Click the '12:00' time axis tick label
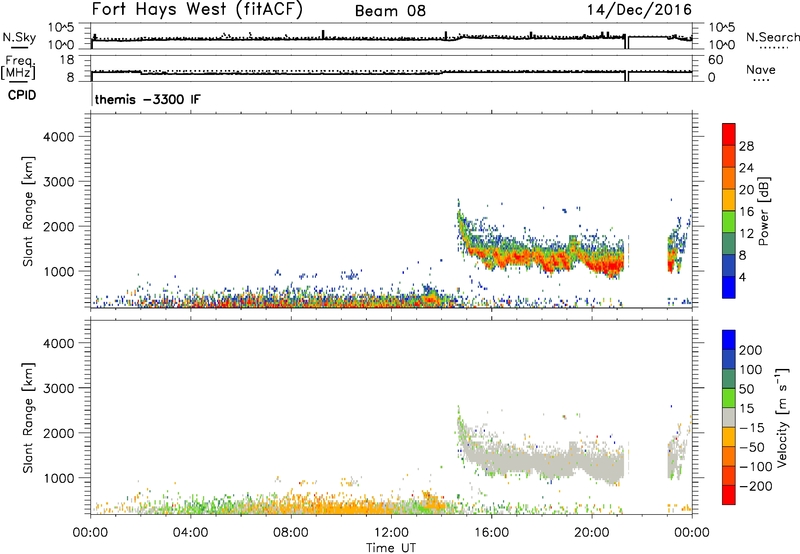Viewport: 800px width, 554px height. click(391, 533)
